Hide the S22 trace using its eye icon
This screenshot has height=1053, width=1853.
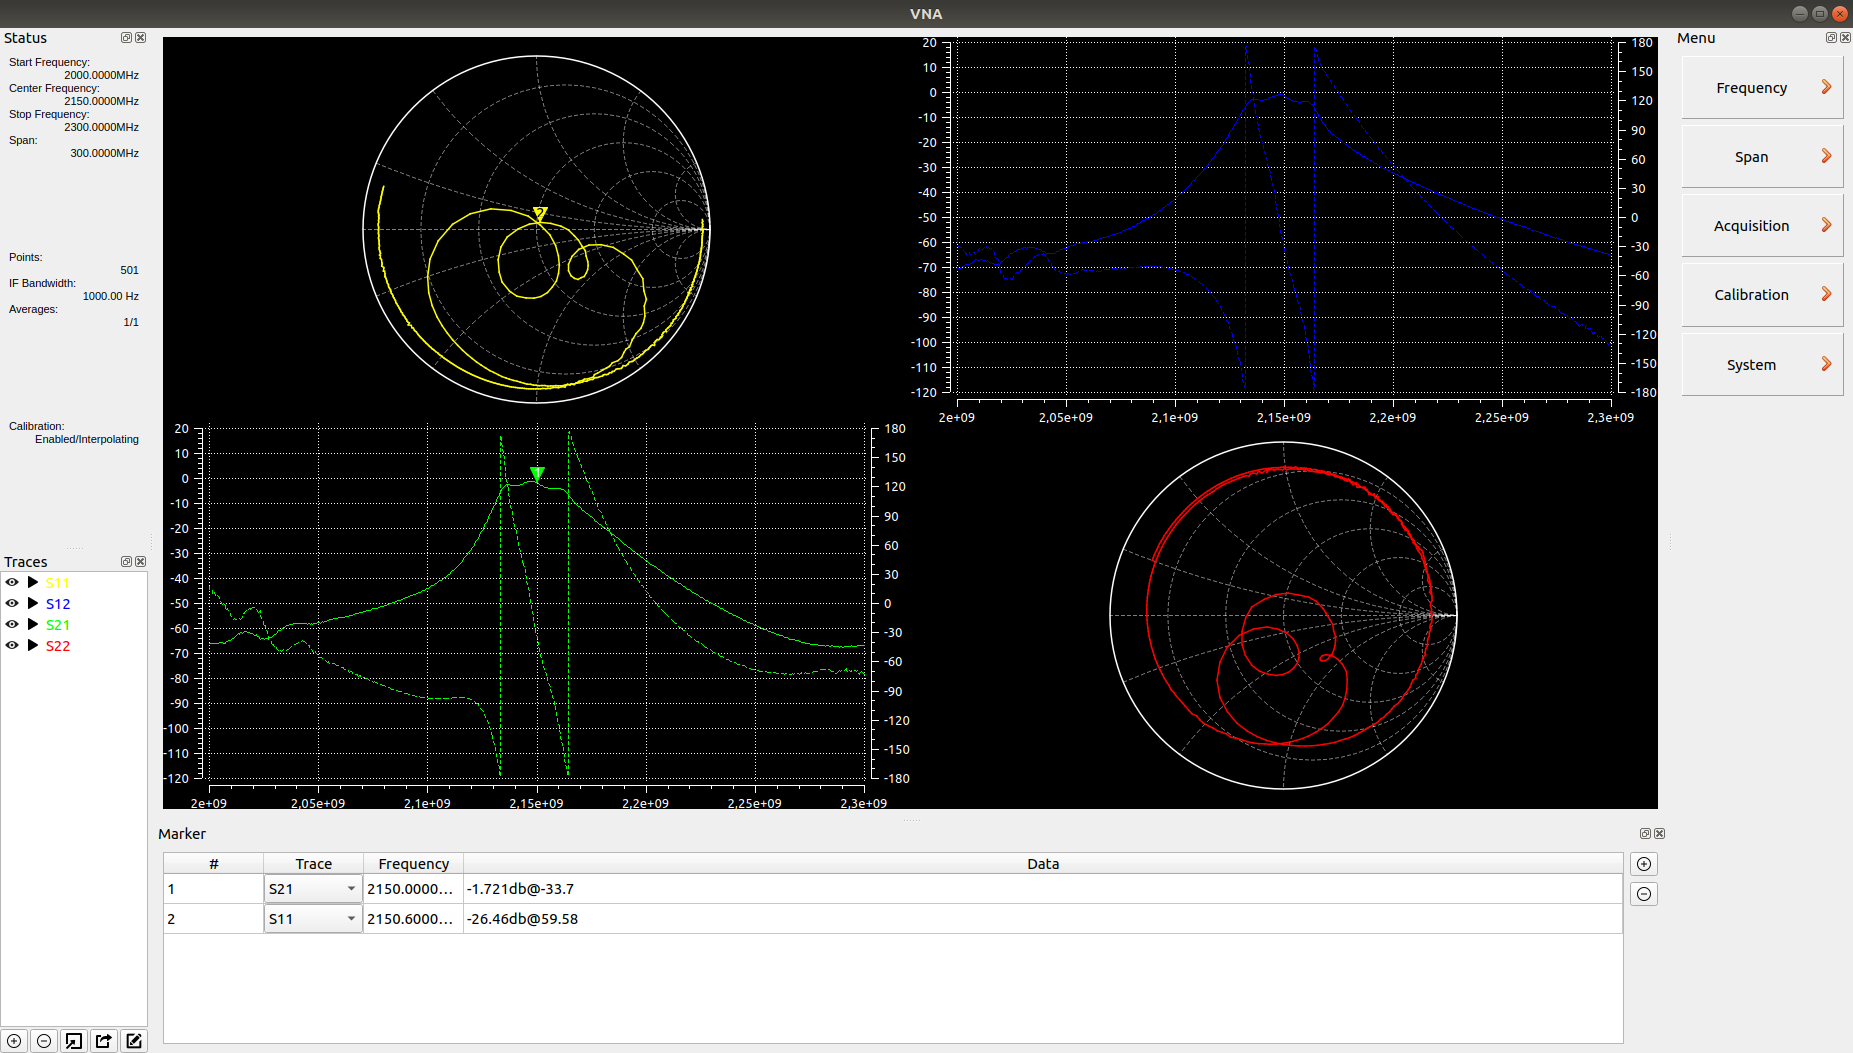point(12,645)
